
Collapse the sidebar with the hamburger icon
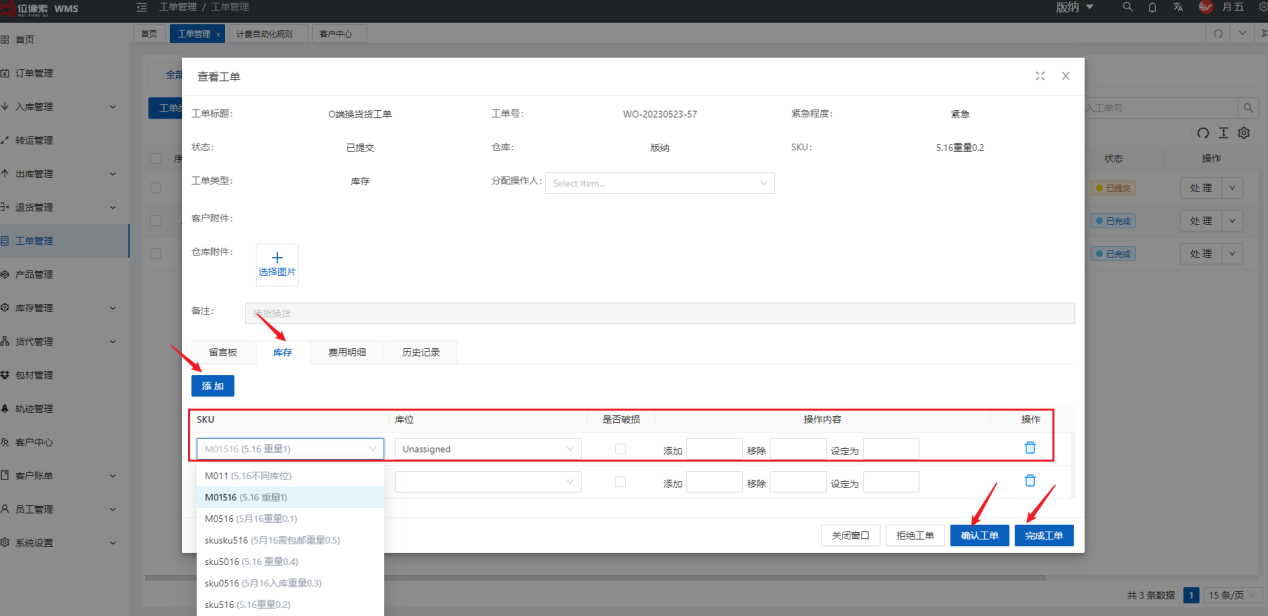click(x=141, y=7)
